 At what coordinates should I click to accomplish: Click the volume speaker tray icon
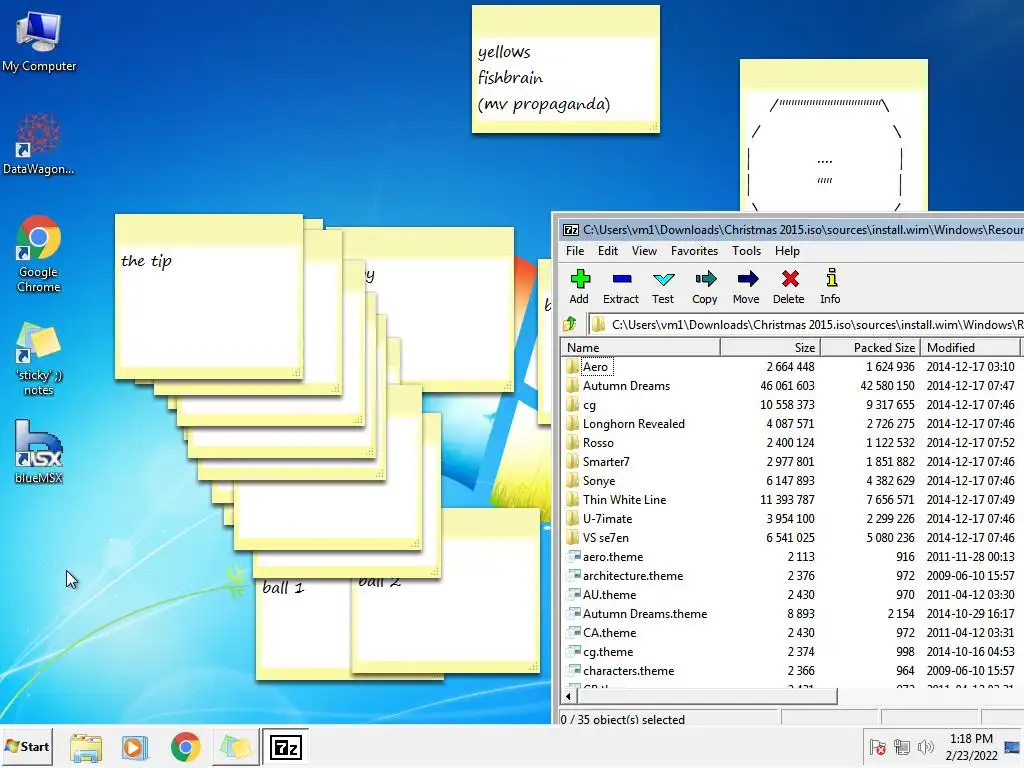coord(925,747)
